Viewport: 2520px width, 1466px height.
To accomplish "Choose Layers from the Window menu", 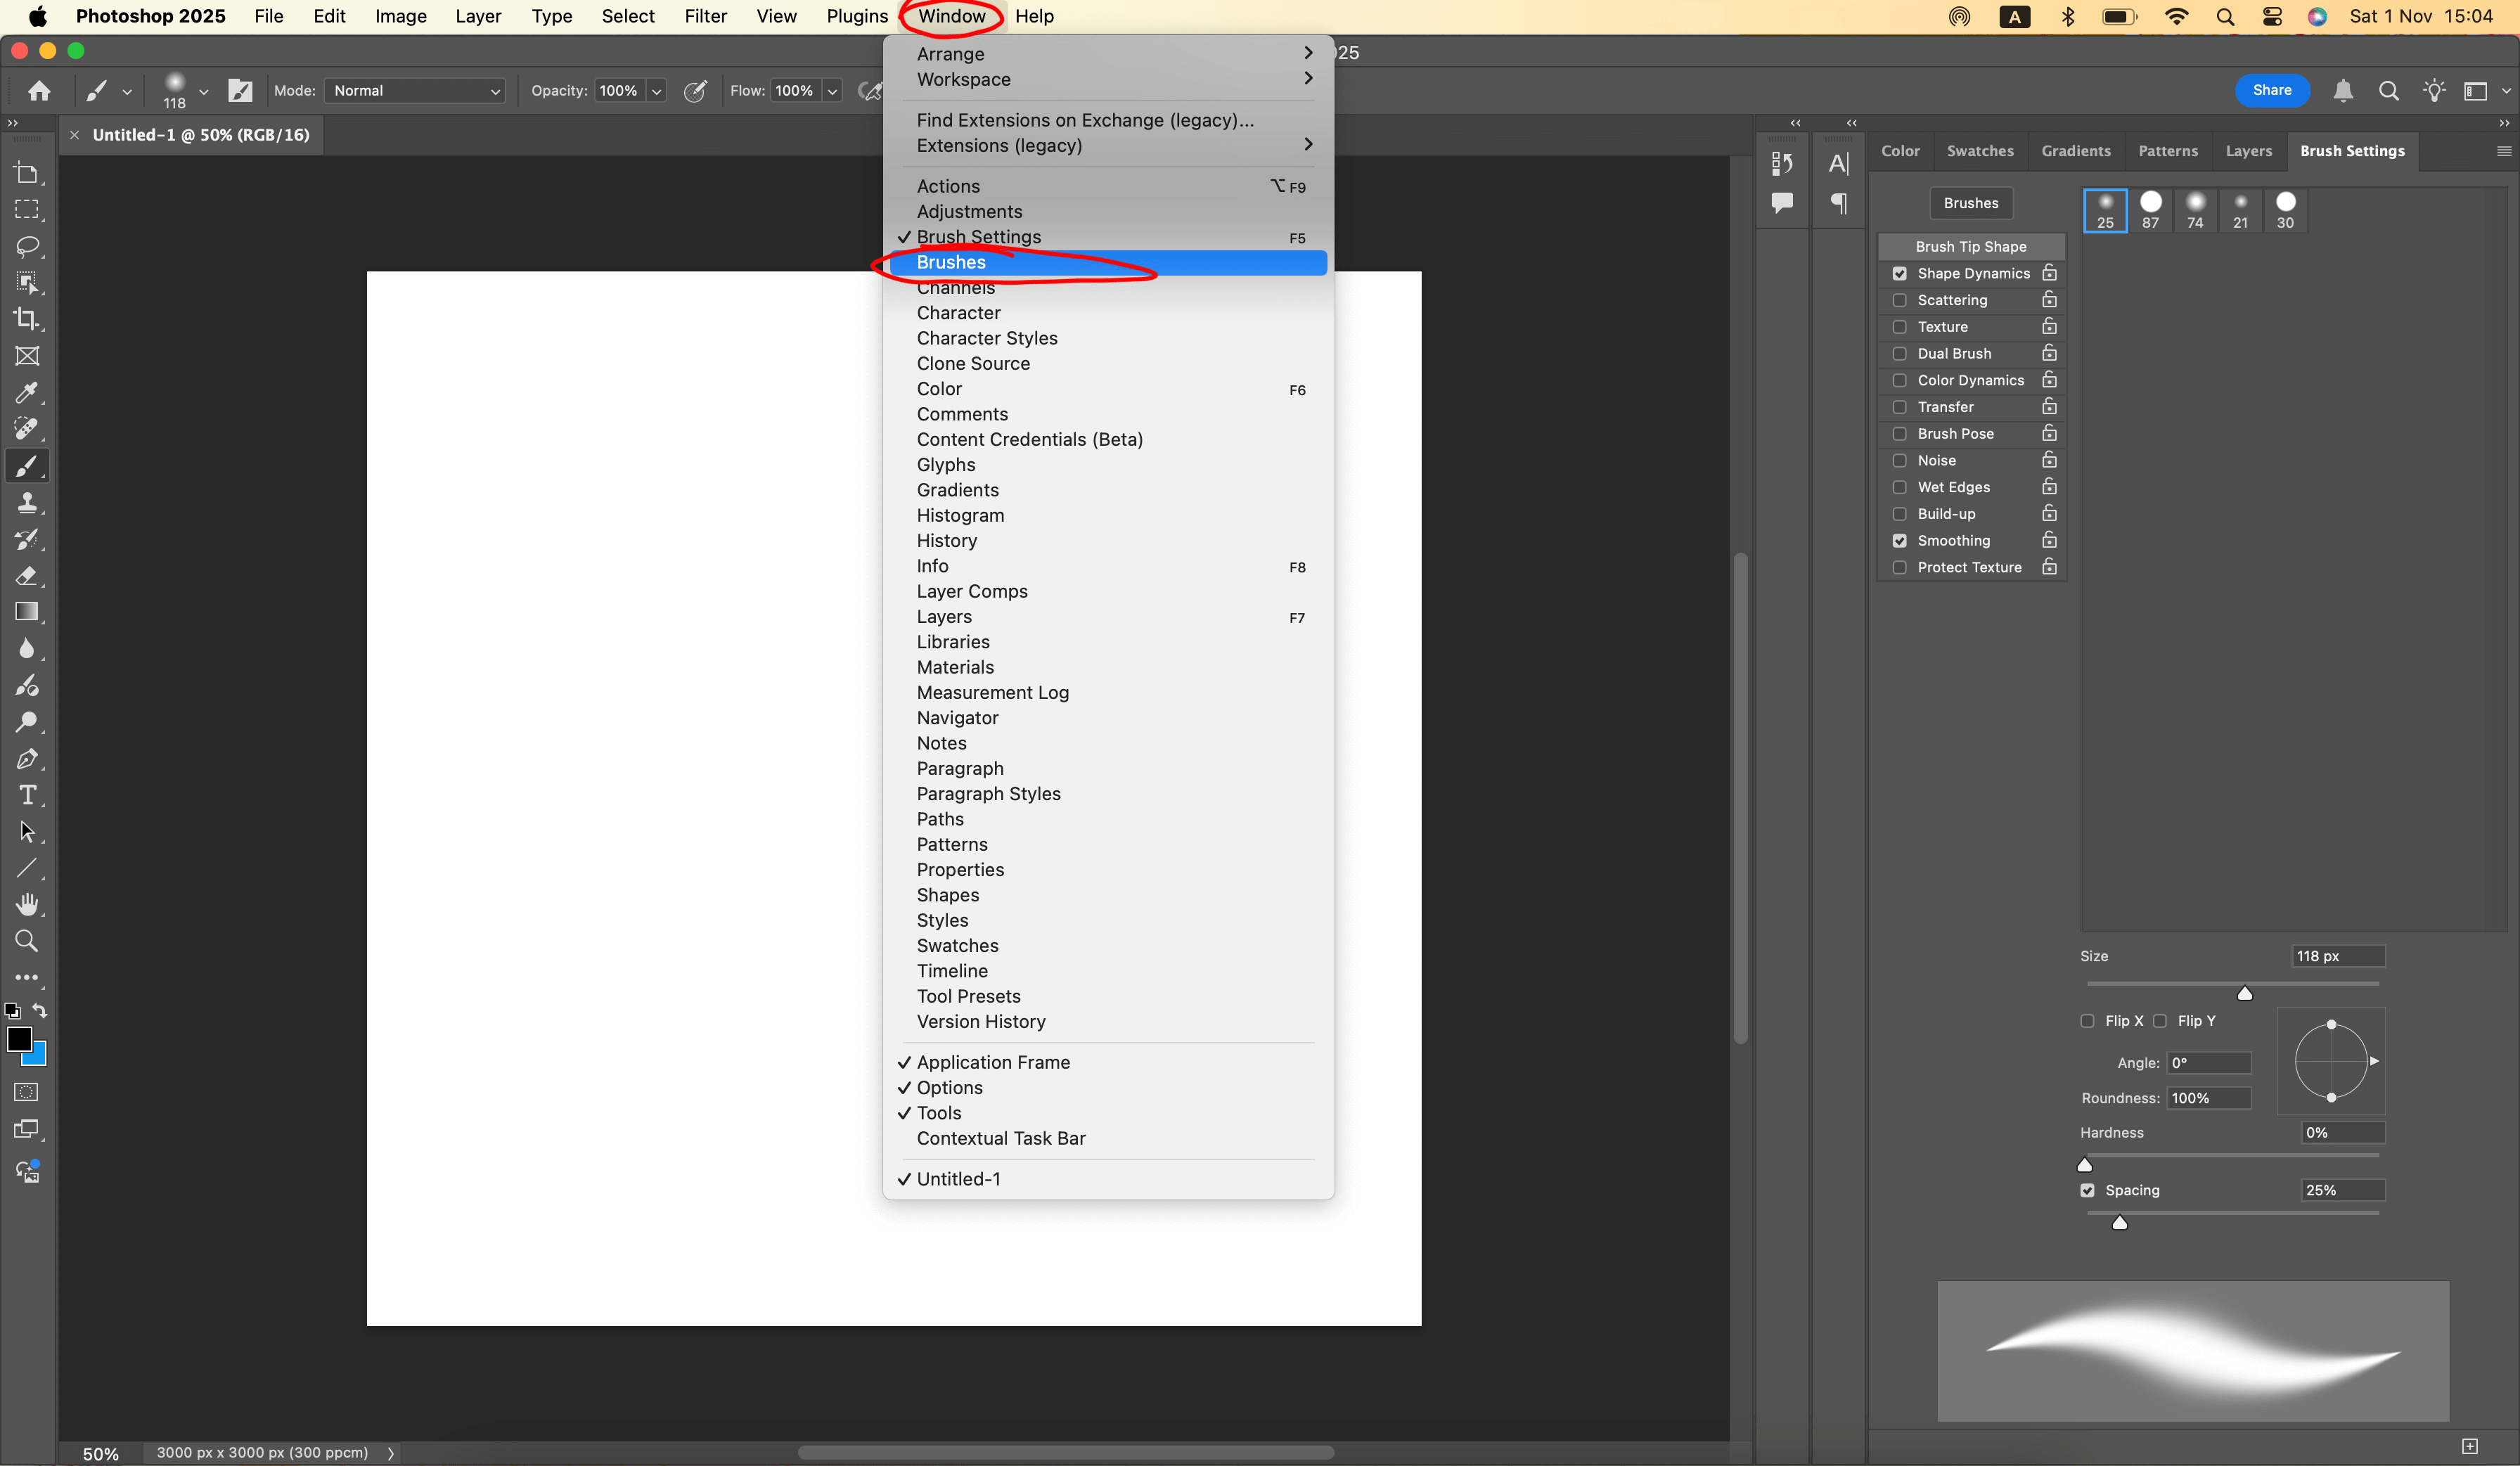I will point(943,617).
